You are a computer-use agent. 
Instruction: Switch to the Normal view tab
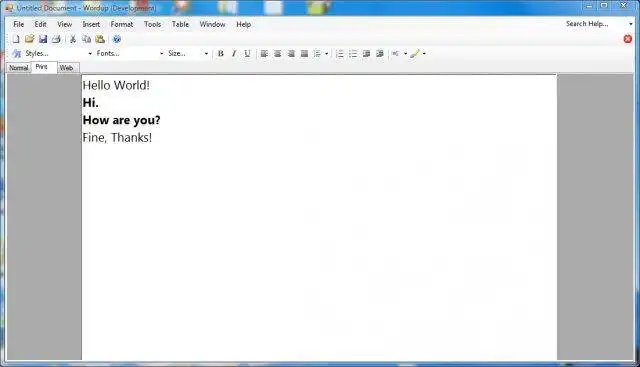[x=19, y=68]
